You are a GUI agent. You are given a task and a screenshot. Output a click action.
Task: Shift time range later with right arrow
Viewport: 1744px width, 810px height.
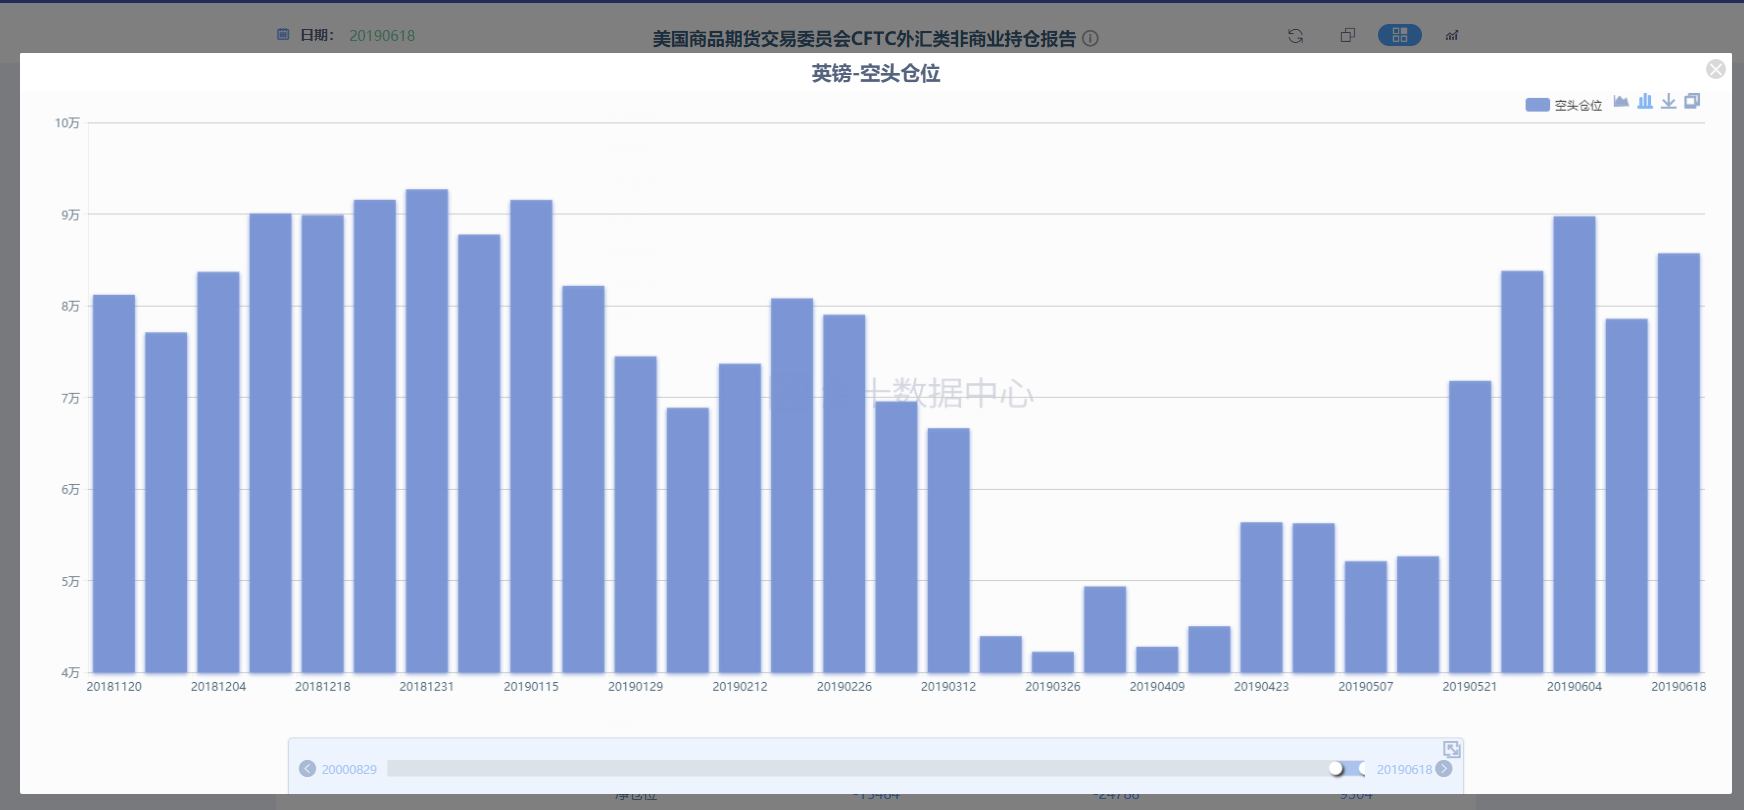pos(1444,769)
